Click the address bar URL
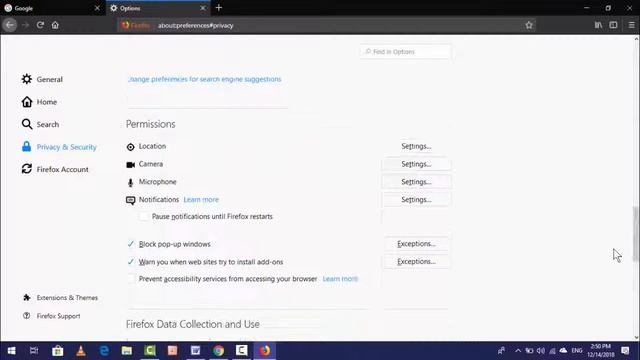This screenshot has width=640, height=360. 196,25
